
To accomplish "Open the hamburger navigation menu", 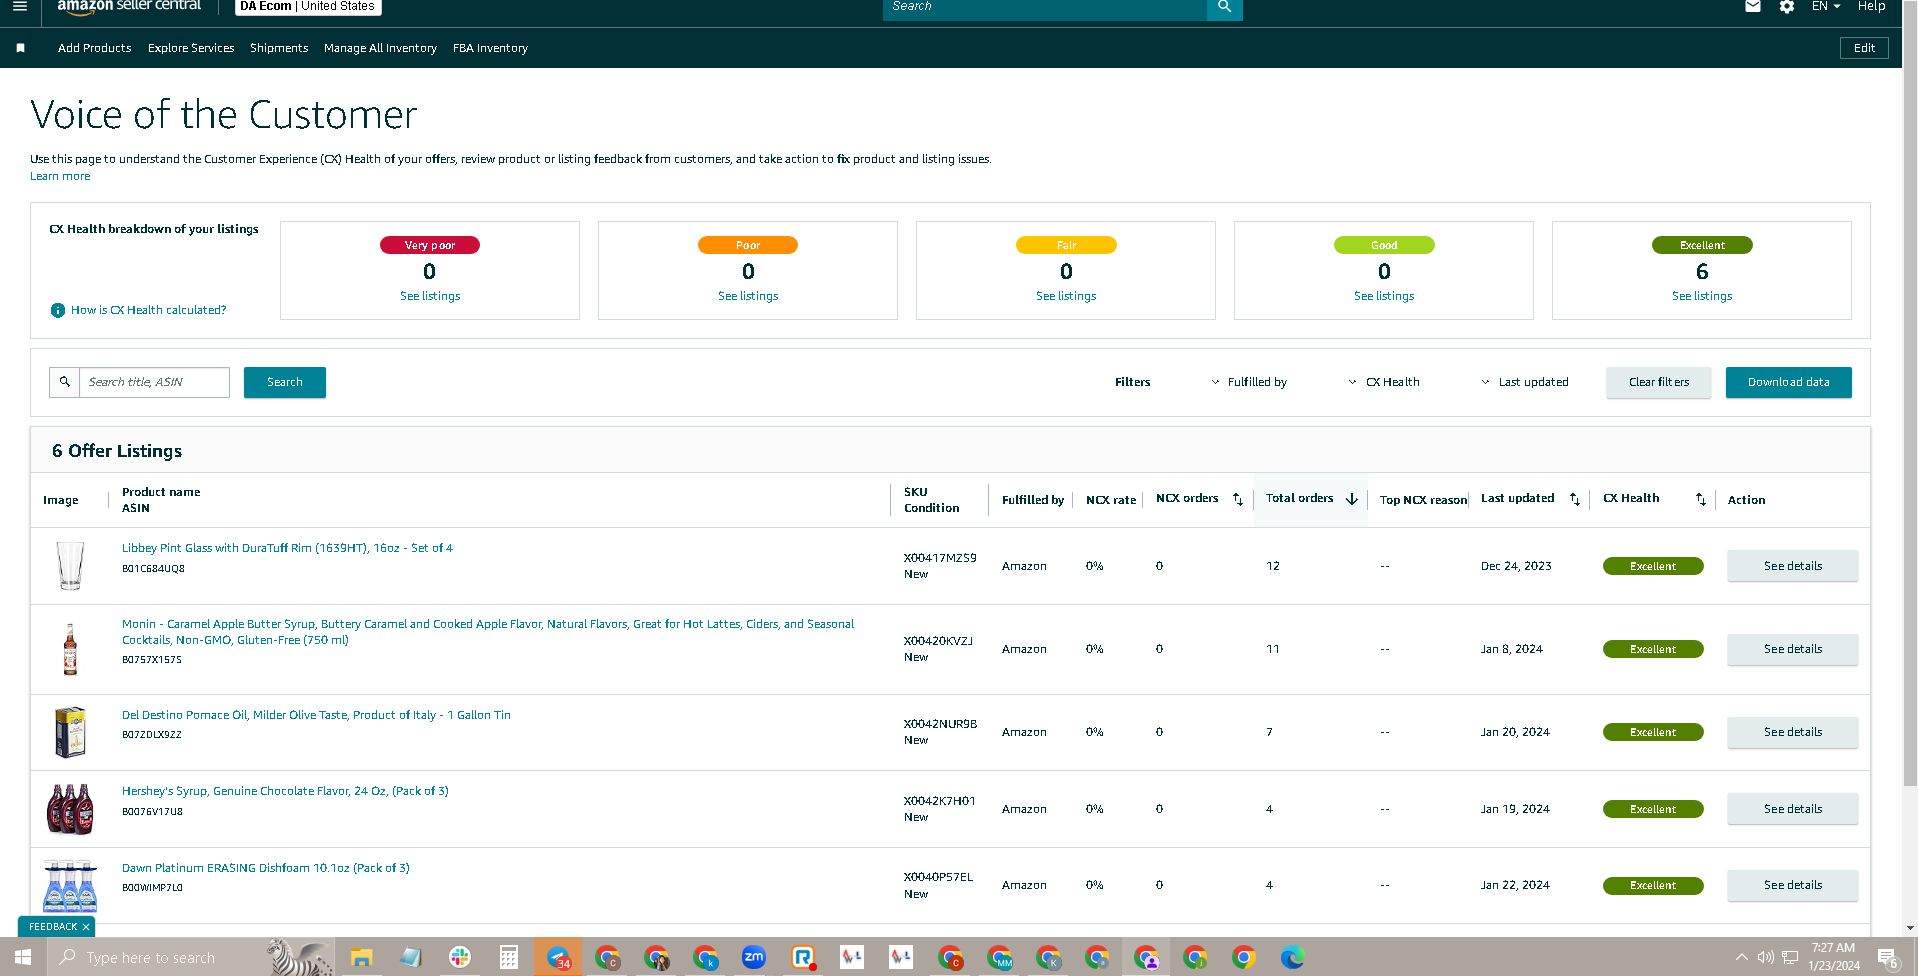I will [20, 6].
